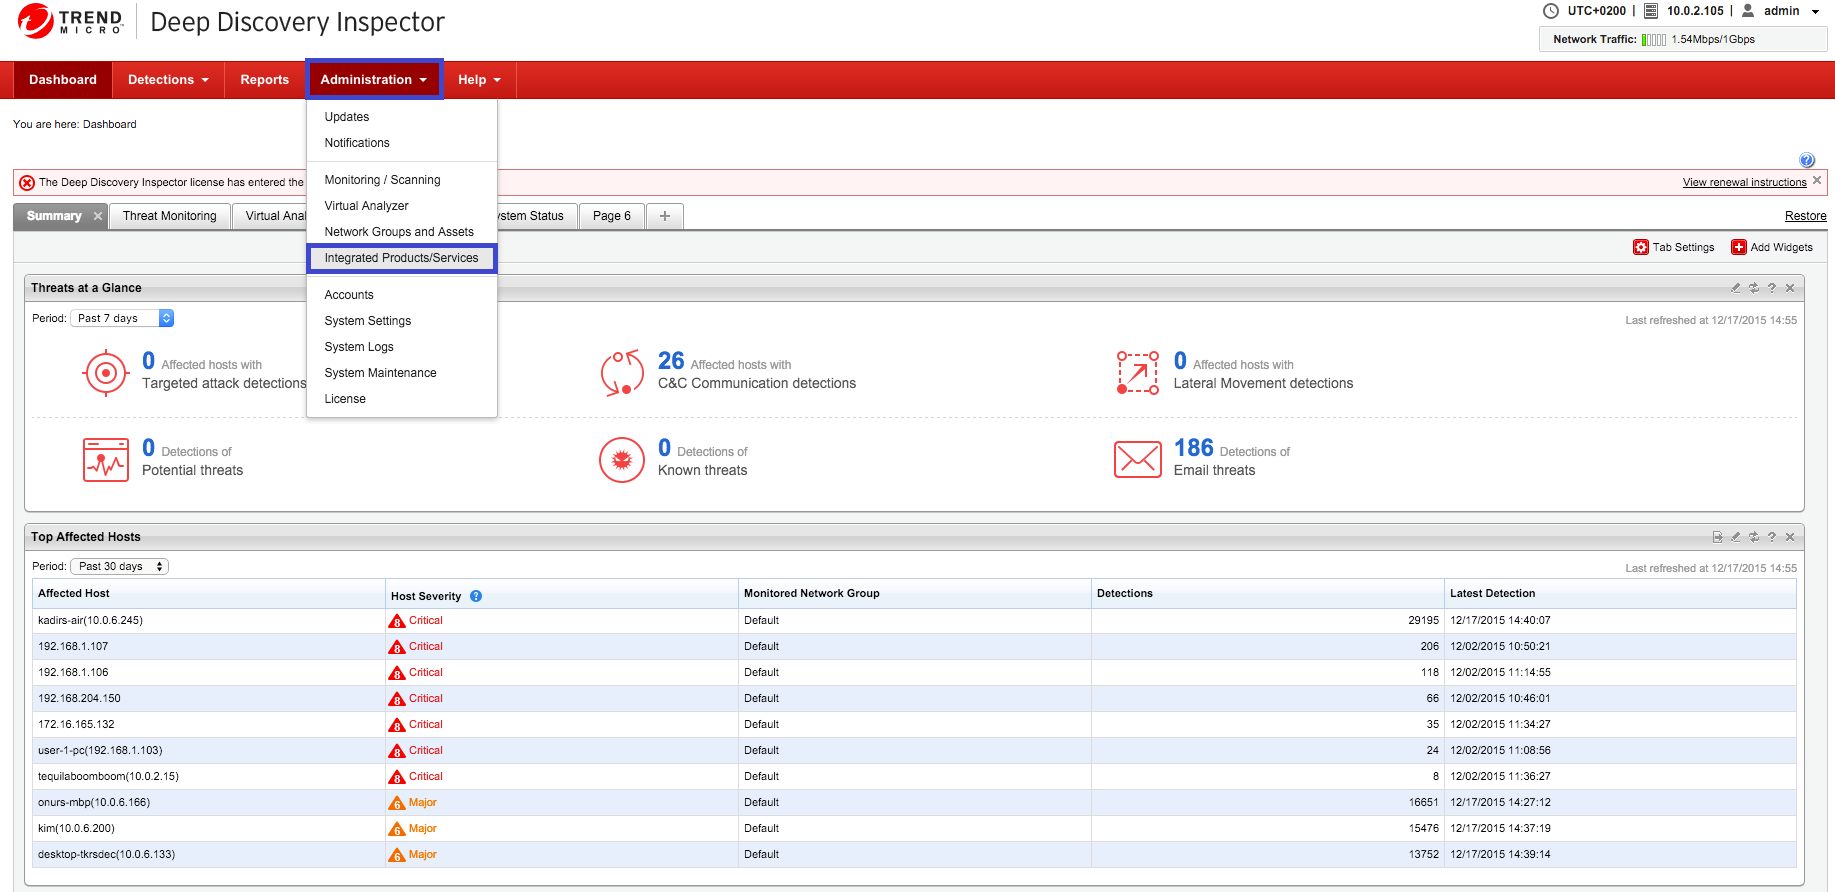Select Integrated Products/Services menu item
The width and height of the screenshot is (1835, 892).
(401, 258)
